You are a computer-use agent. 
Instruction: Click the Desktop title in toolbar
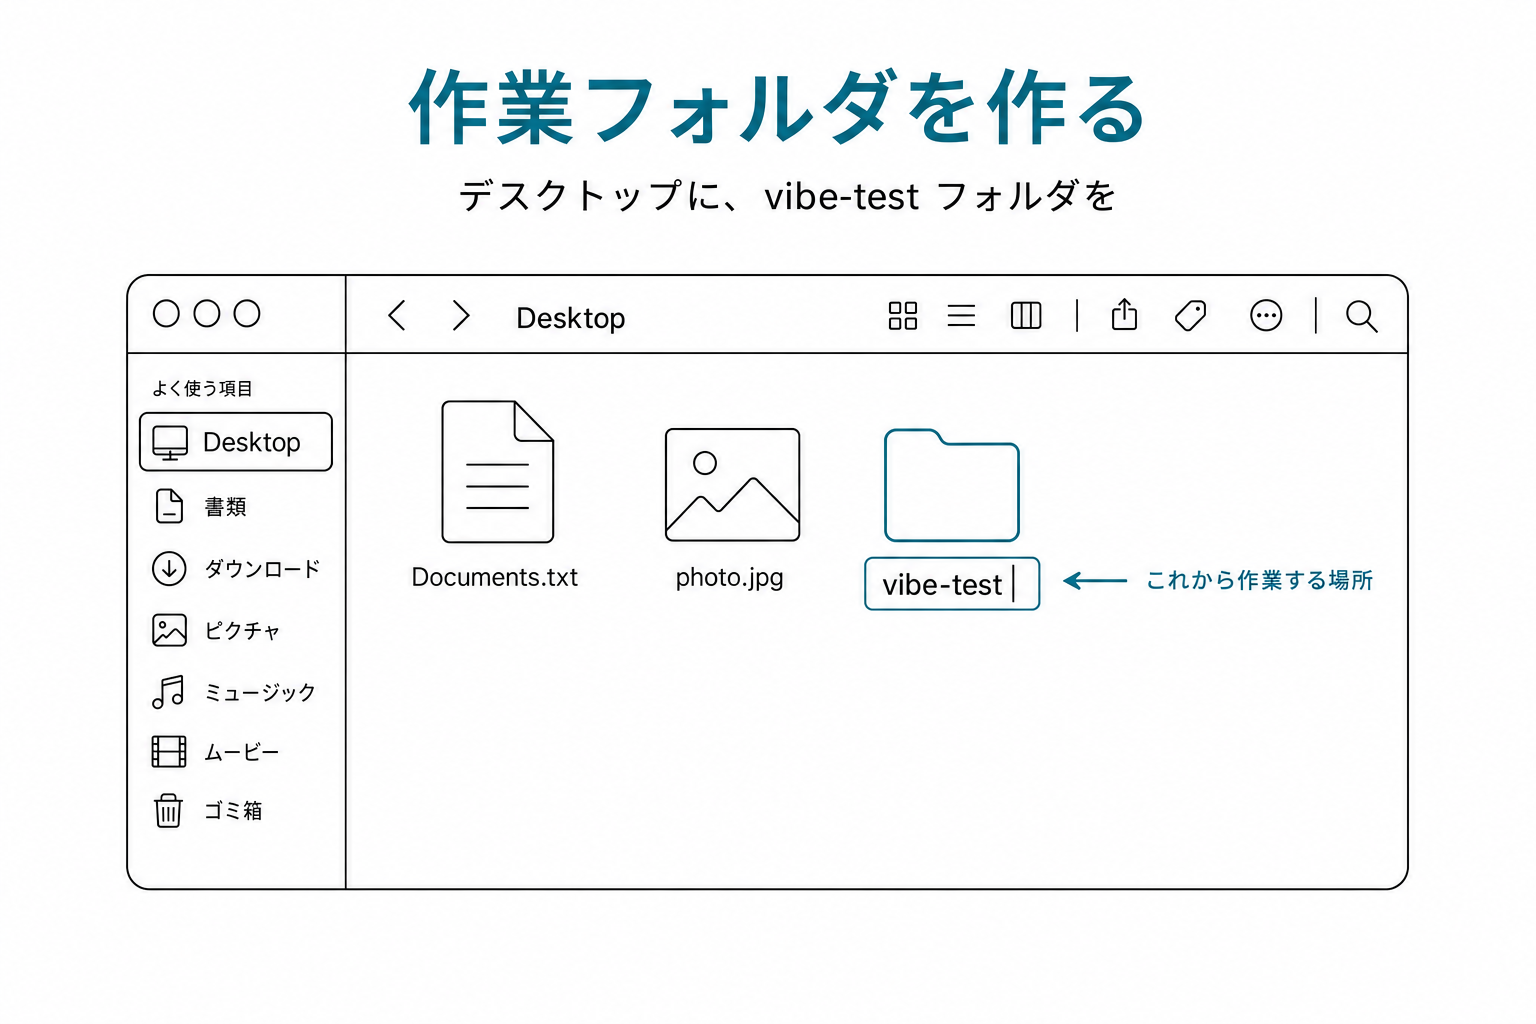tap(571, 318)
